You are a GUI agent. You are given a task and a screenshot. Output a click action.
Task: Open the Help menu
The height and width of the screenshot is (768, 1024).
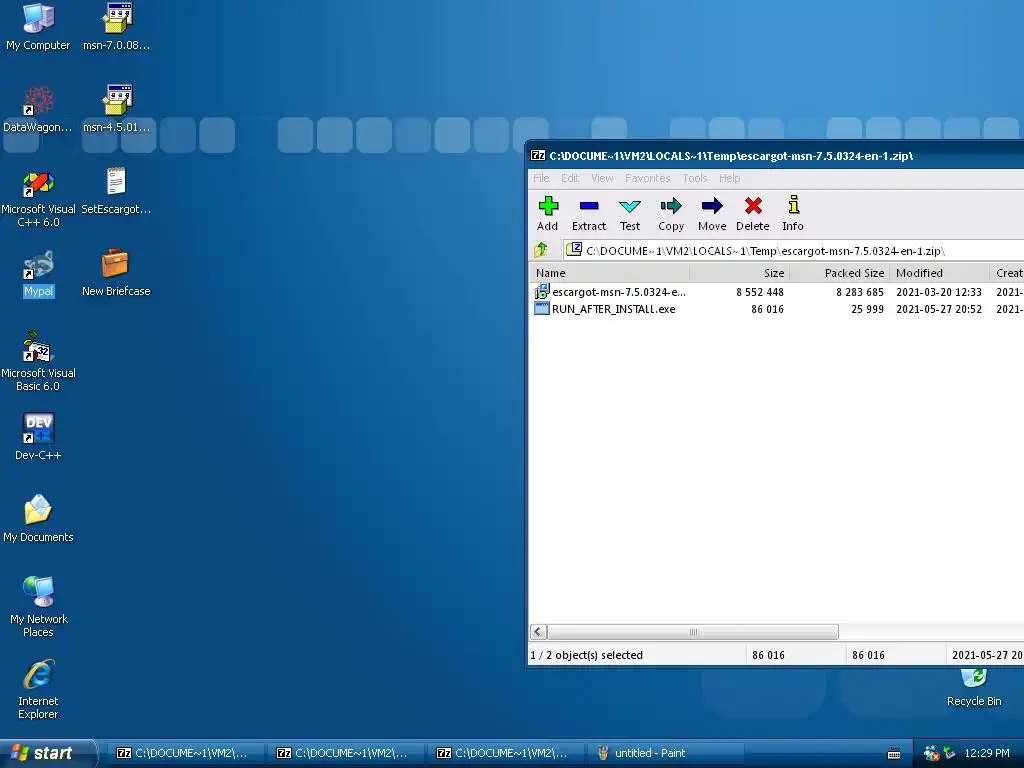[729, 178]
